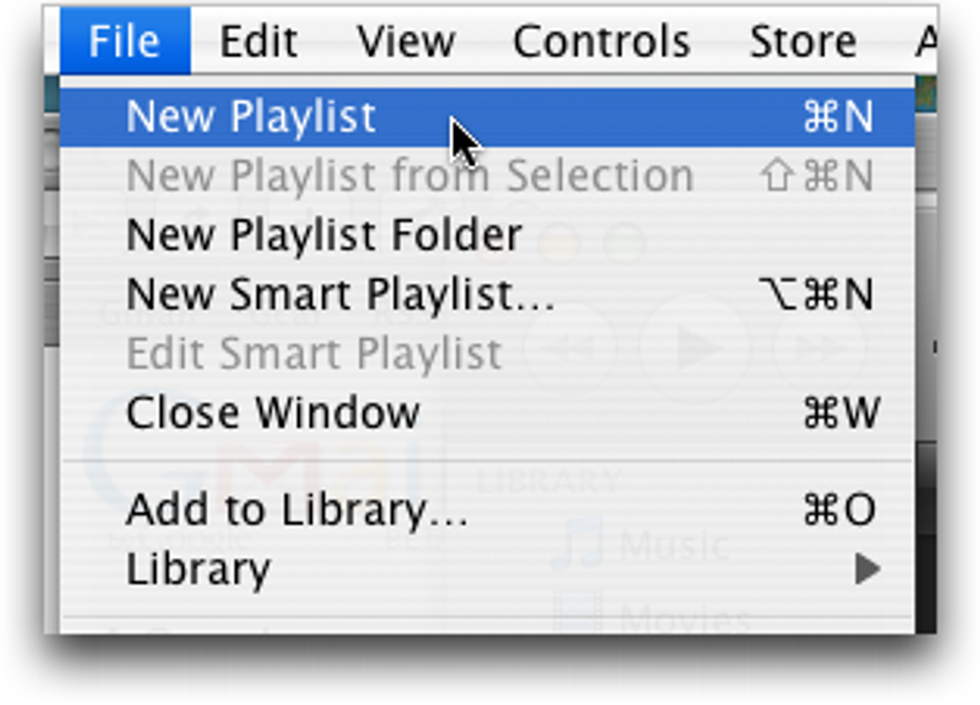Click the ⌘N shortcut beside New Playlist
This screenshot has width=980, height=705.
point(838,117)
